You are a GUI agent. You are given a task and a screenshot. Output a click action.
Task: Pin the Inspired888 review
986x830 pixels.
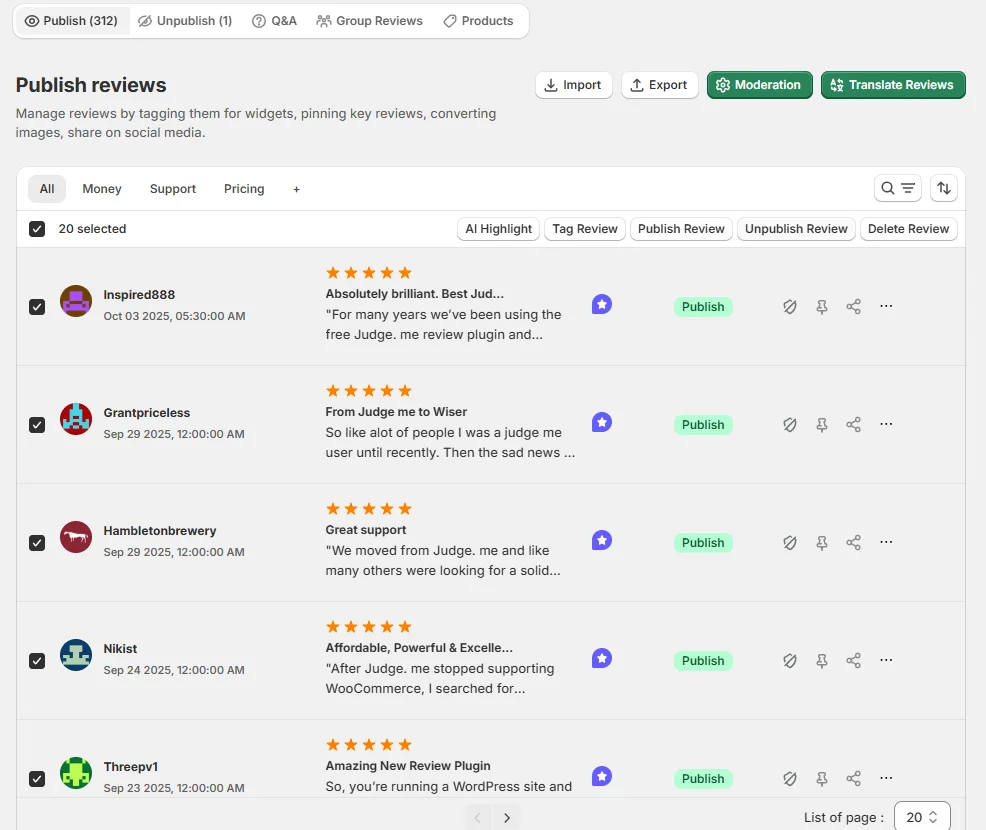click(x=821, y=306)
